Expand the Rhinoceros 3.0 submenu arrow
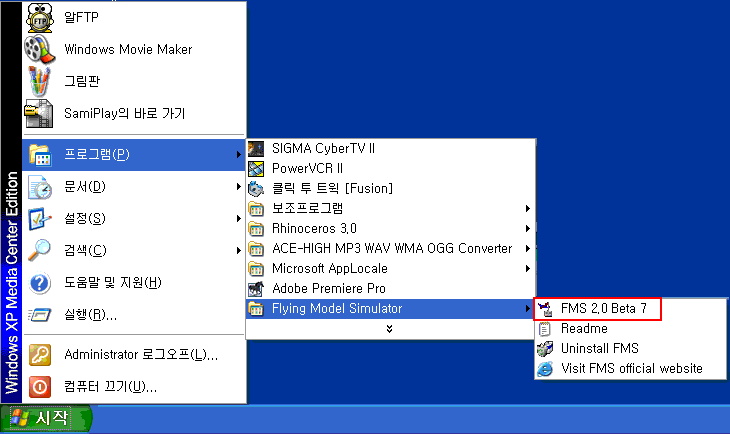 (x=527, y=229)
